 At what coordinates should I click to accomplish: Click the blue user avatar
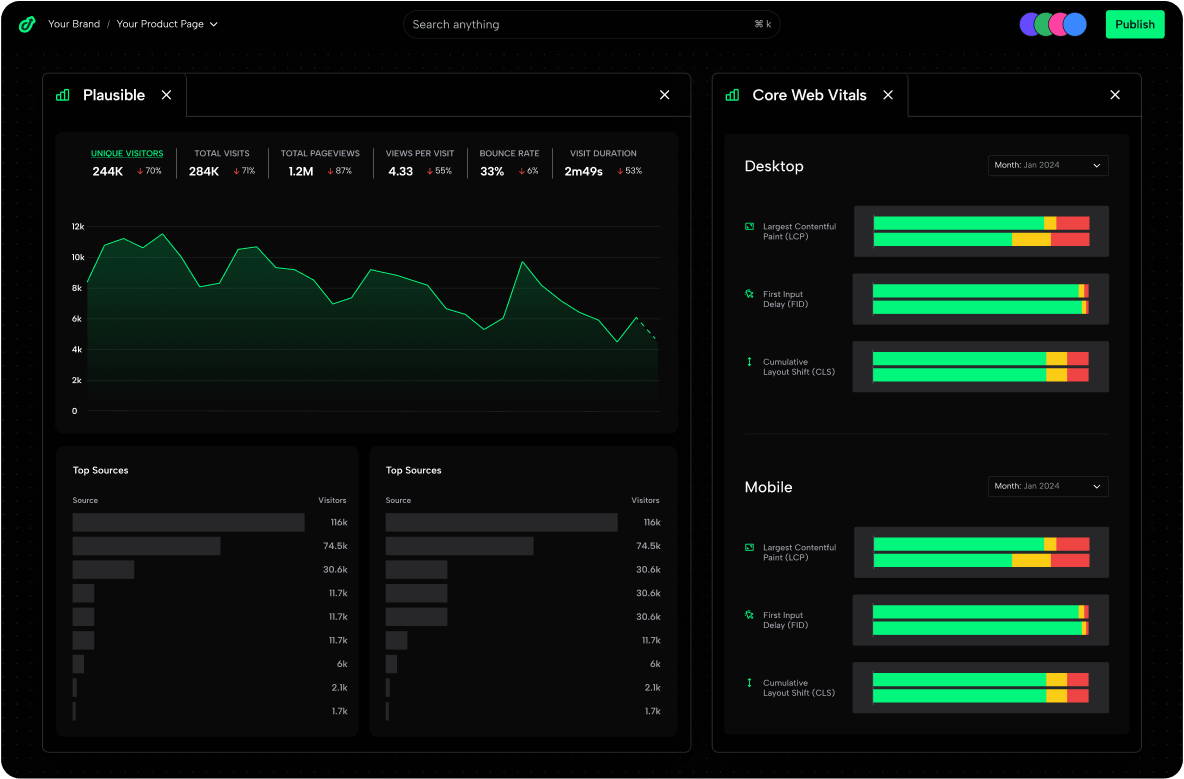[1075, 24]
